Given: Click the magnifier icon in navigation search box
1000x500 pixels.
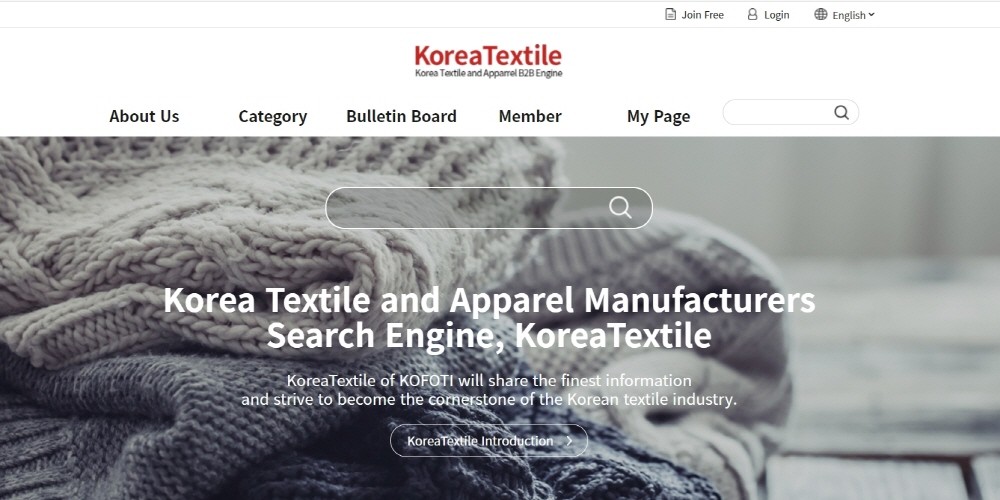Looking at the screenshot, I should [x=841, y=112].
